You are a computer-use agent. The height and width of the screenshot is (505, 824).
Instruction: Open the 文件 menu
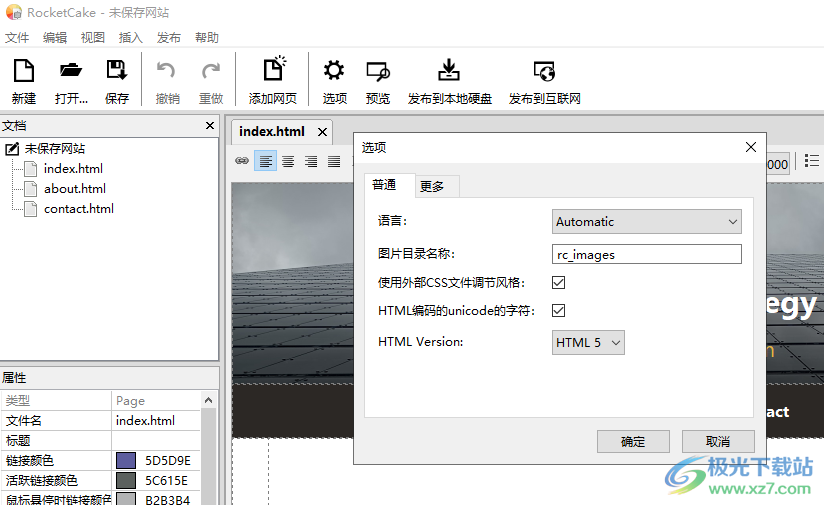point(17,38)
